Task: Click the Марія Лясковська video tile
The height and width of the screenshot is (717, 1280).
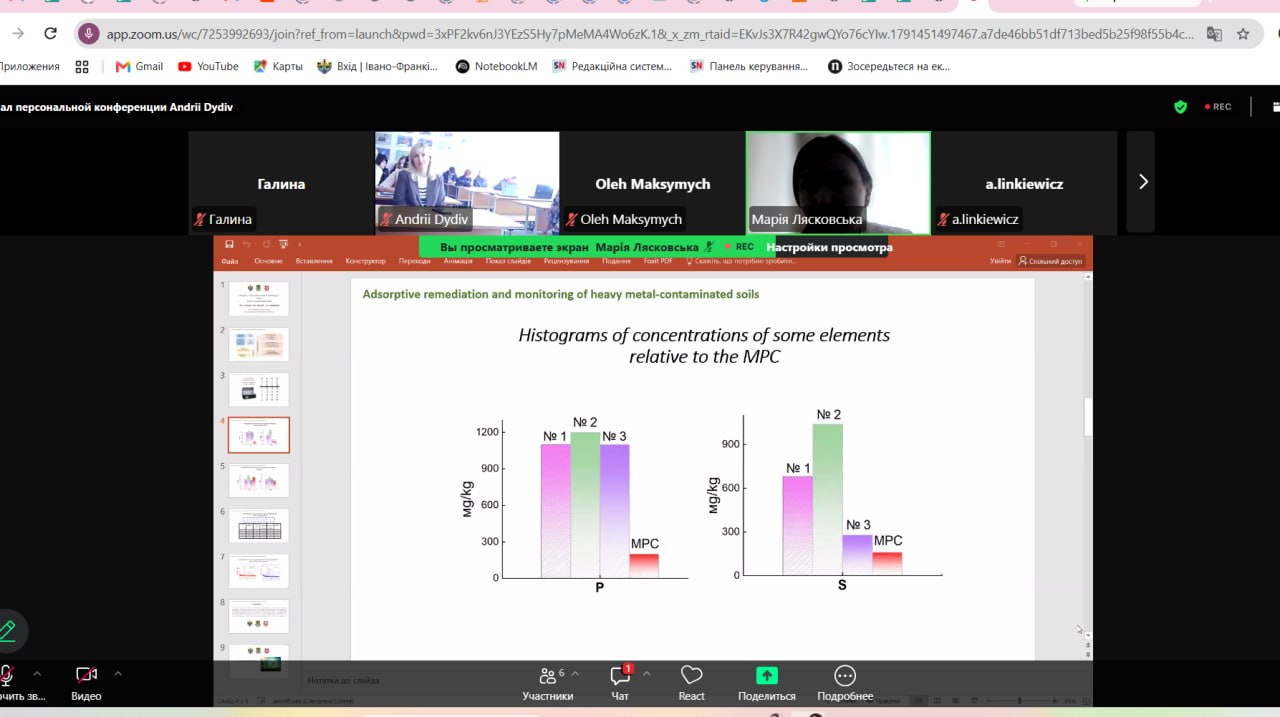Action: pyautogui.click(x=838, y=183)
